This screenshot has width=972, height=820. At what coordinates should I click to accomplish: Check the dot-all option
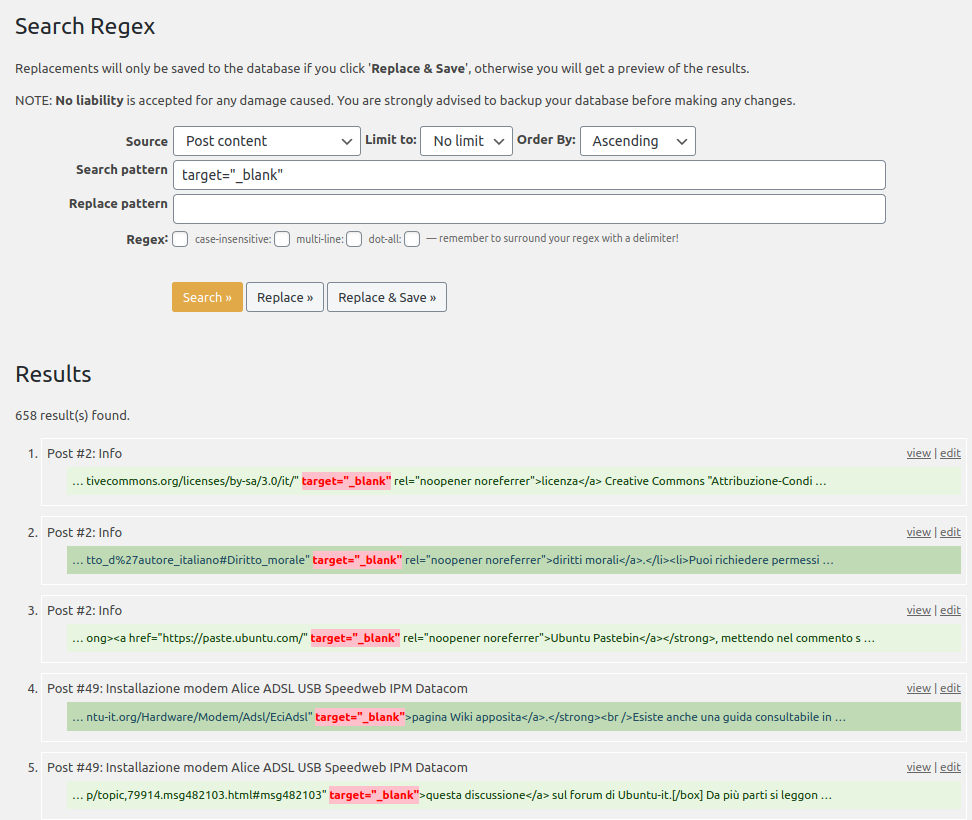(412, 239)
